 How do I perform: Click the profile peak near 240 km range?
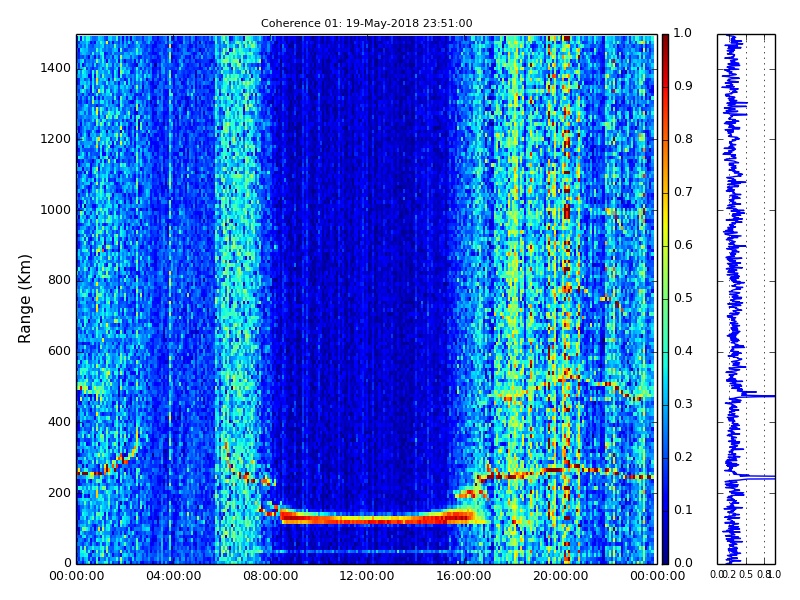pos(760,478)
